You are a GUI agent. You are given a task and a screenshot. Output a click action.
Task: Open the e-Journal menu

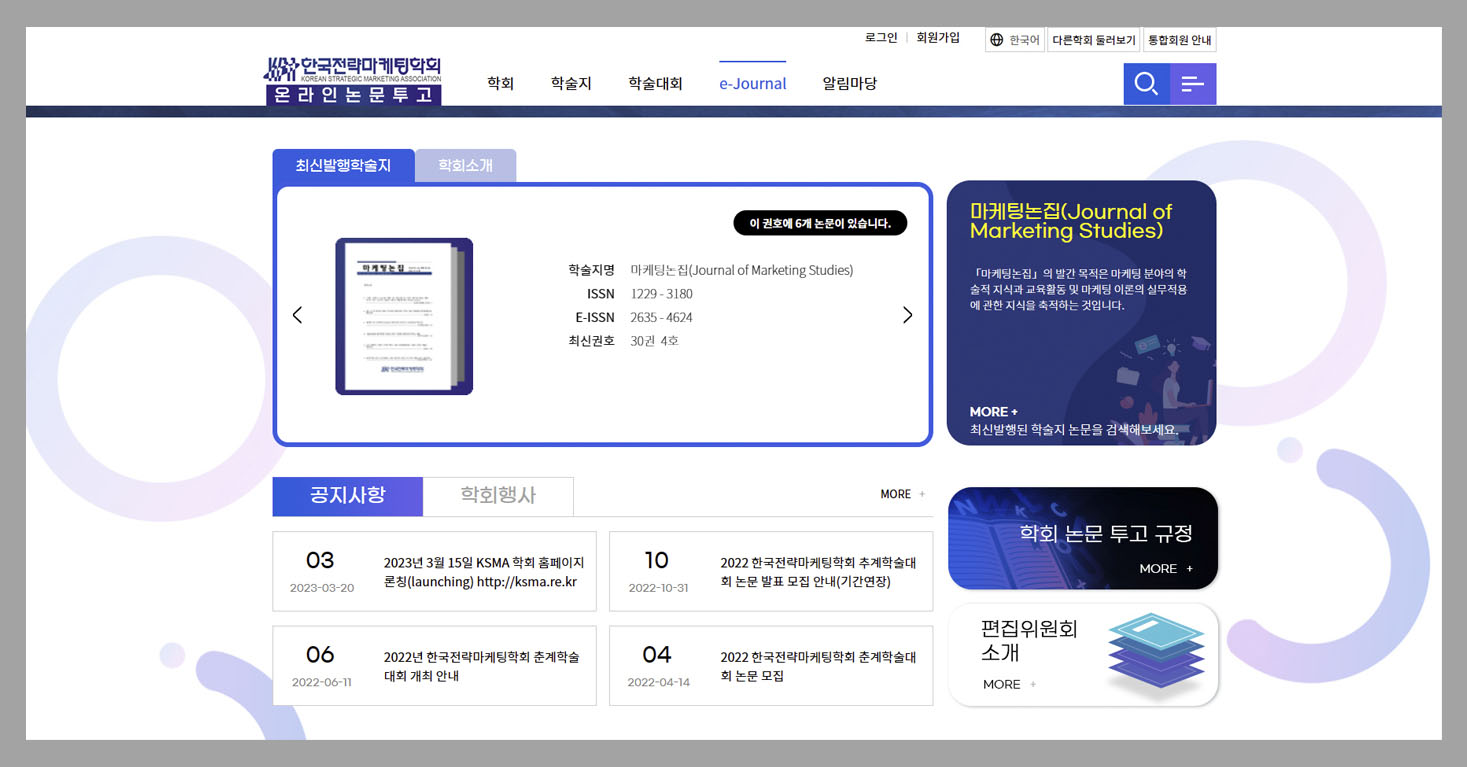pos(753,84)
